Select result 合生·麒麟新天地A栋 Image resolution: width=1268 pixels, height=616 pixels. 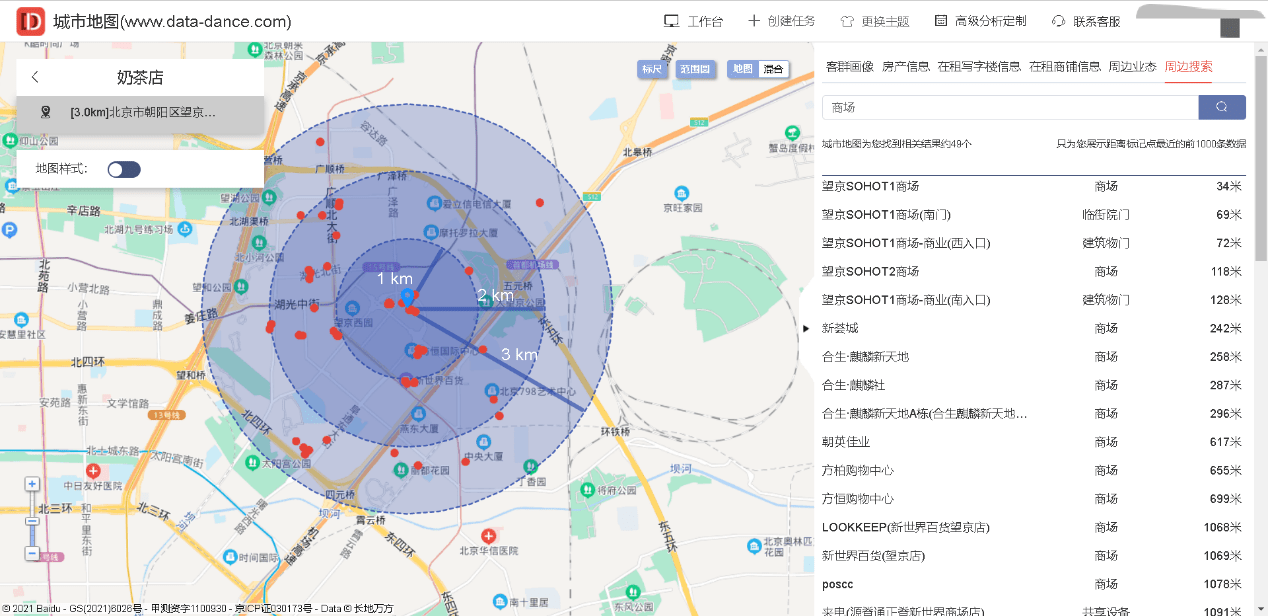click(x=1032, y=413)
